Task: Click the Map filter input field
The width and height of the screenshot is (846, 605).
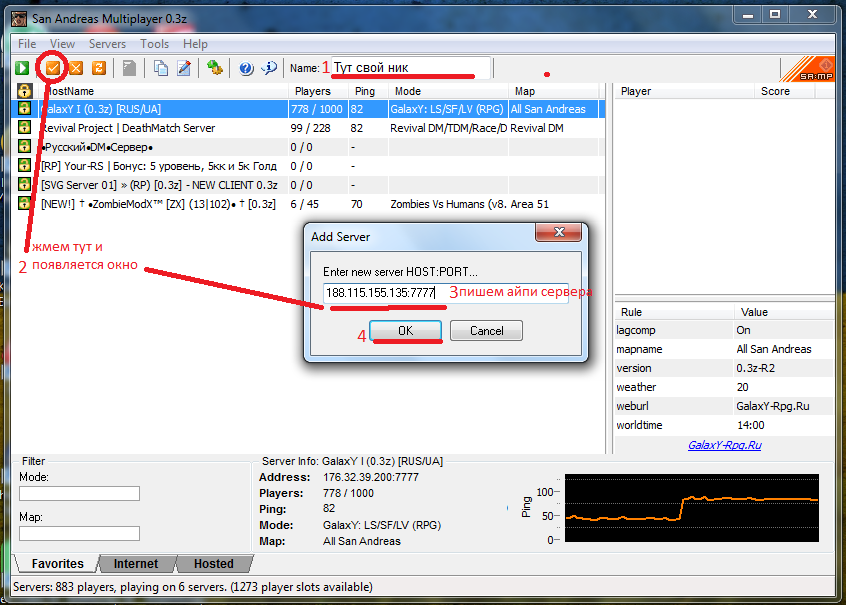Action: (79, 533)
